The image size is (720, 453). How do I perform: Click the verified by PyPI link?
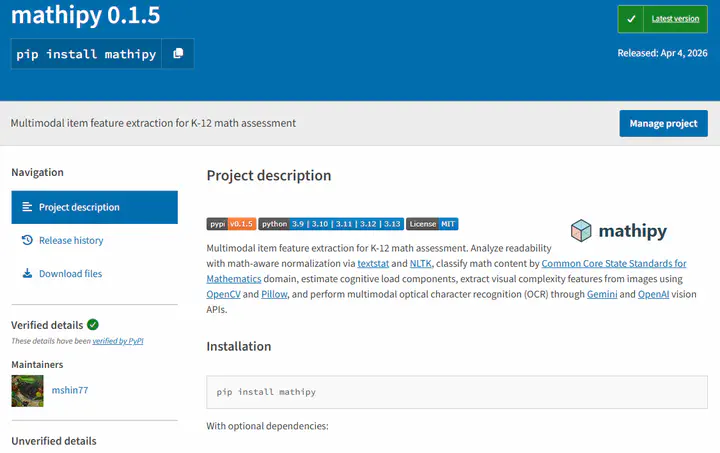(x=118, y=341)
